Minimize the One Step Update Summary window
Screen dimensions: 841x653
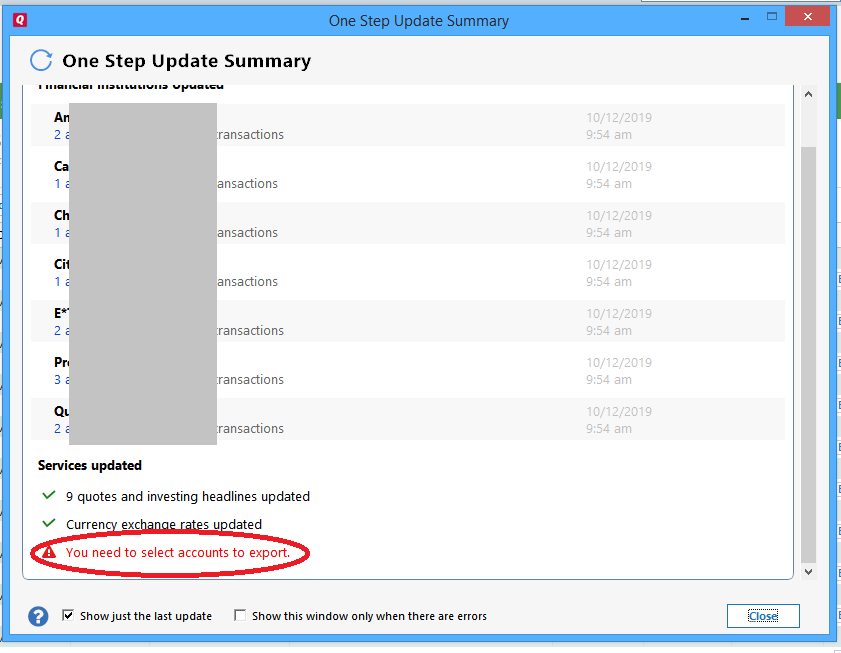click(745, 19)
